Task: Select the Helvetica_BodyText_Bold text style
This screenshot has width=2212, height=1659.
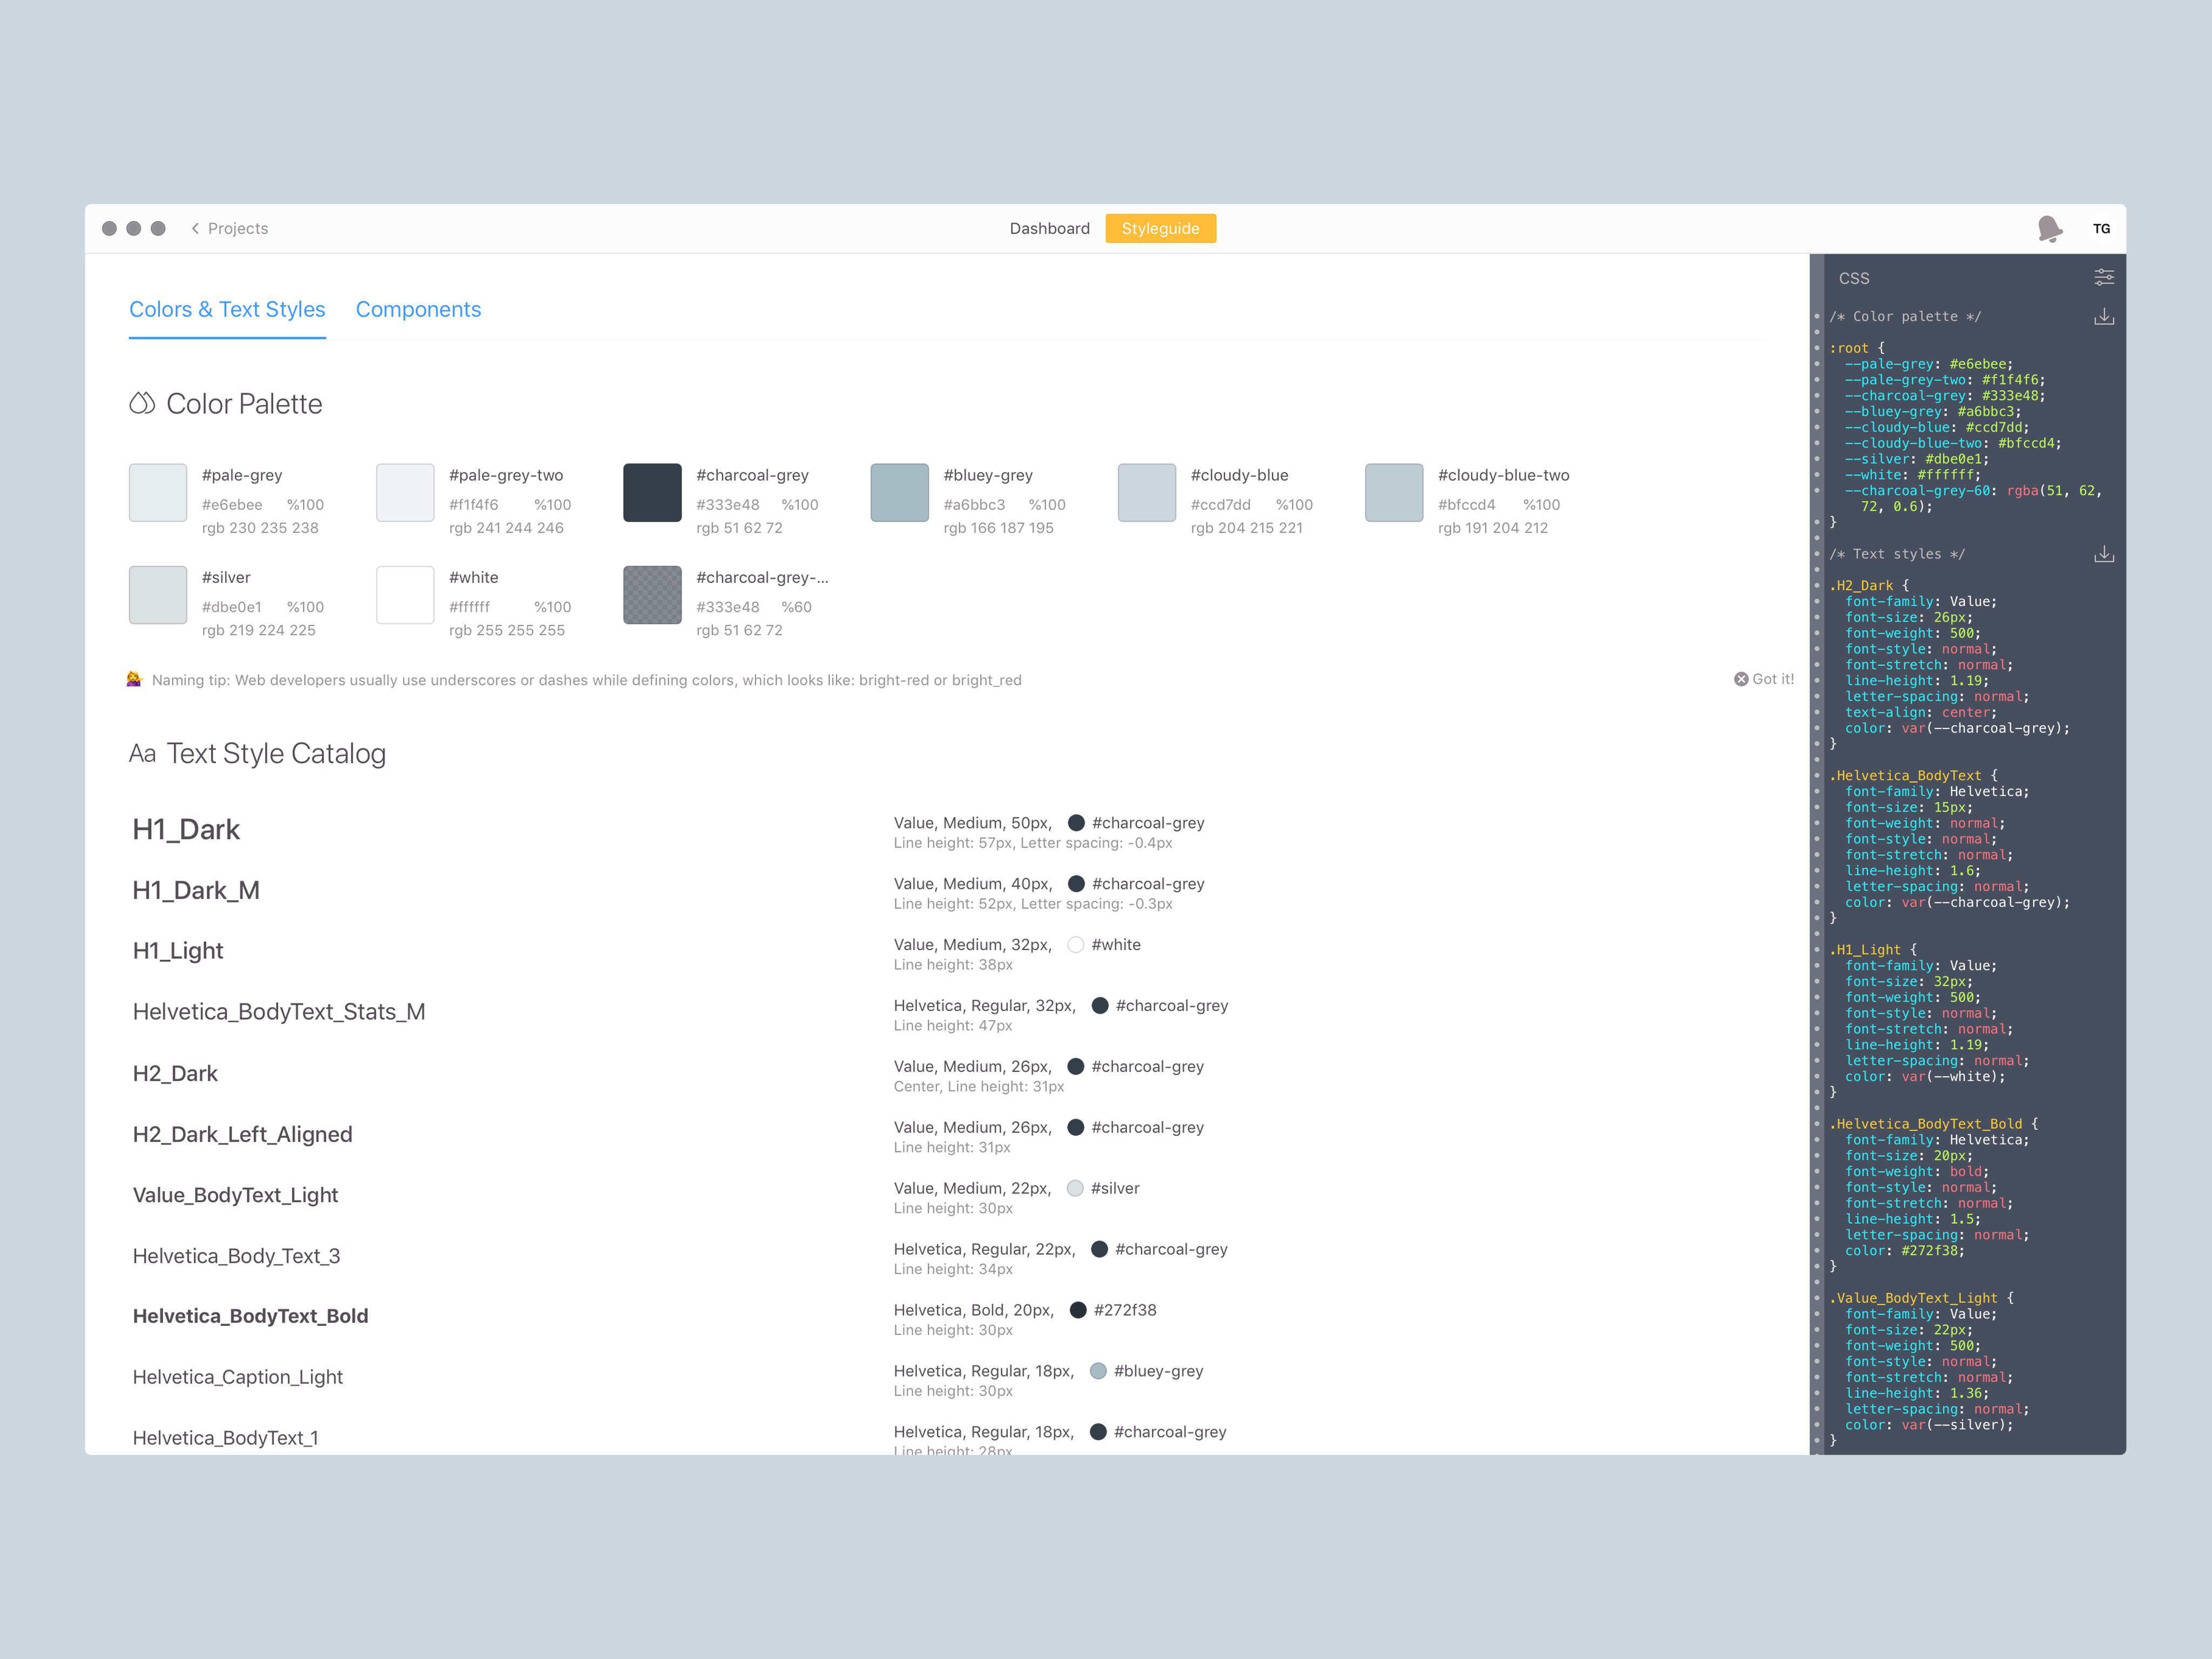Action: [x=250, y=1316]
